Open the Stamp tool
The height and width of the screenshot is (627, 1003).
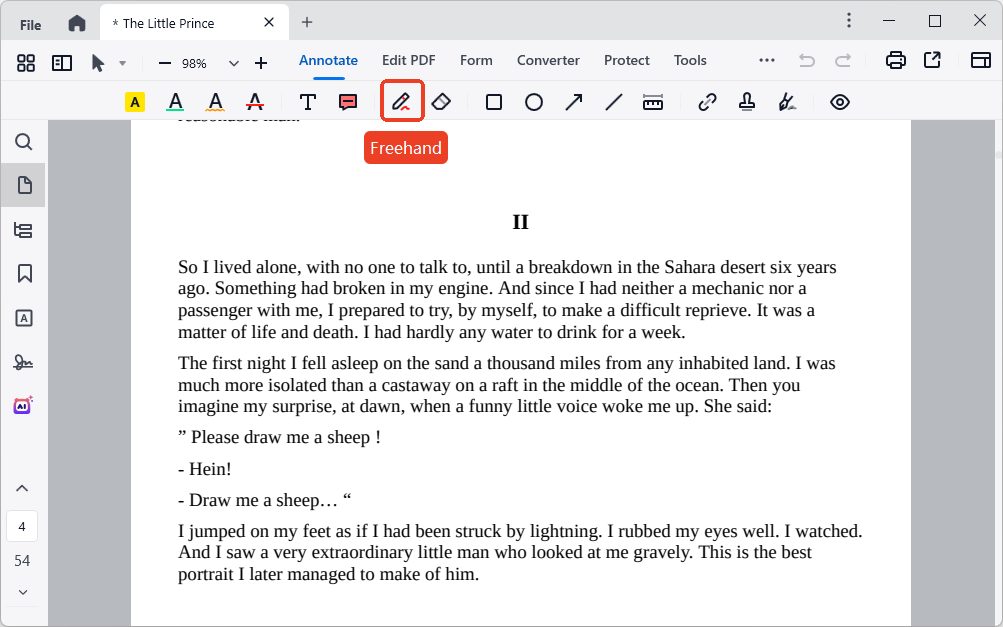(x=746, y=101)
